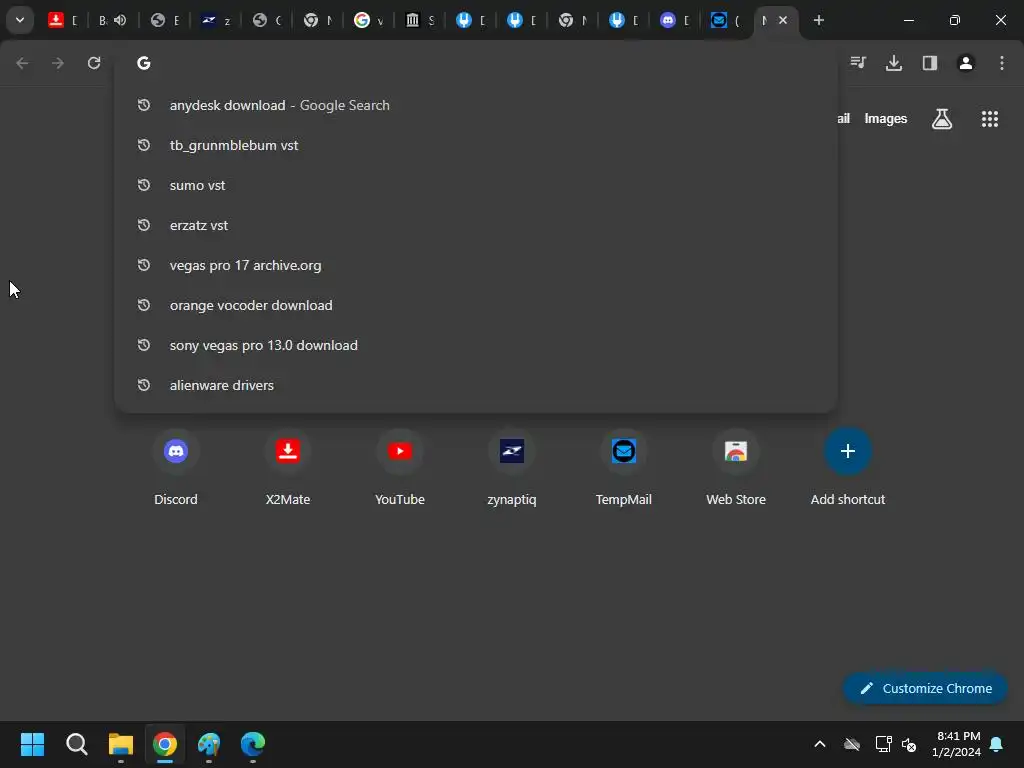Switch to the zynaptiq tab

[x=216, y=20]
